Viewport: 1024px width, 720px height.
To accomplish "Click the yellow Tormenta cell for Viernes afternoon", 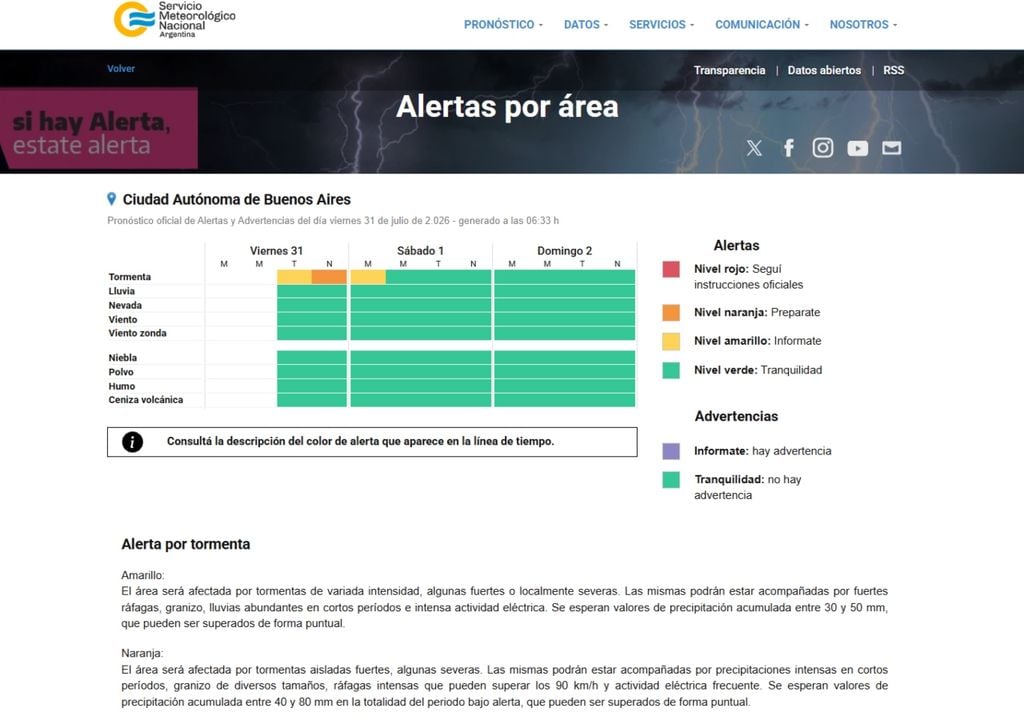I will pos(295,277).
